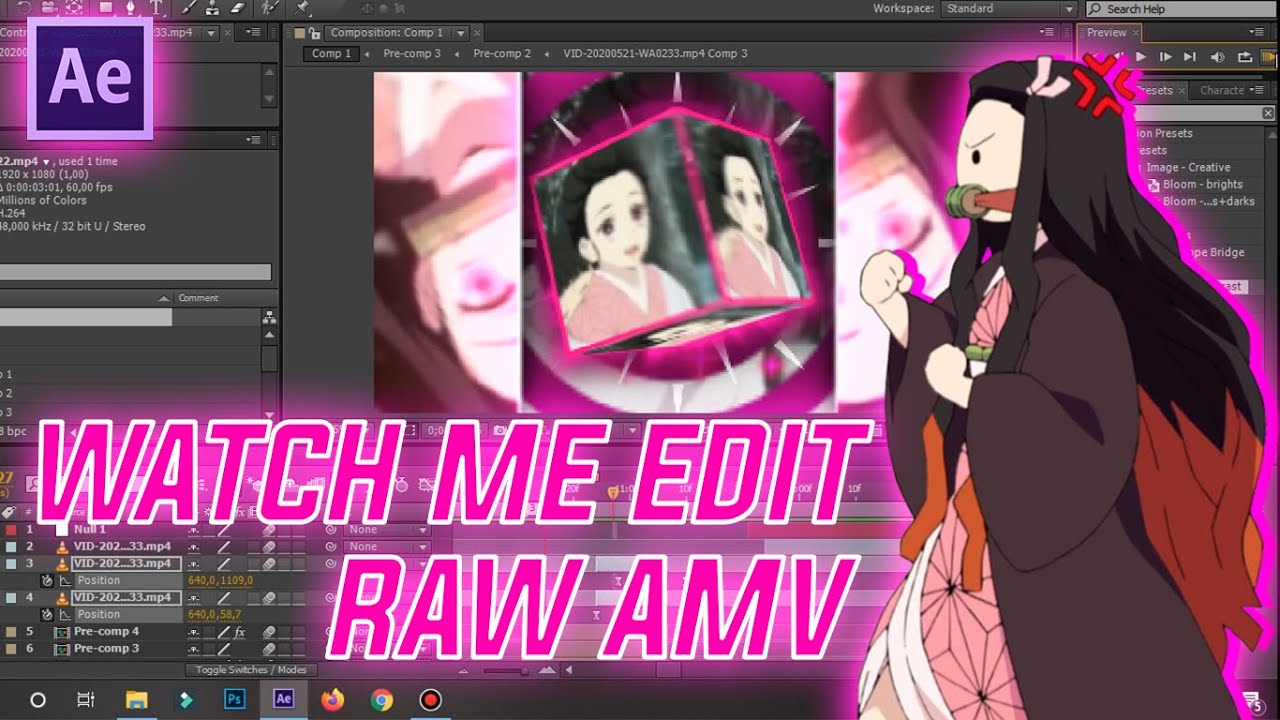Image resolution: width=1280 pixels, height=720 pixels.
Task: Click parent pick whip for Null 1
Action: click(331, 530)
